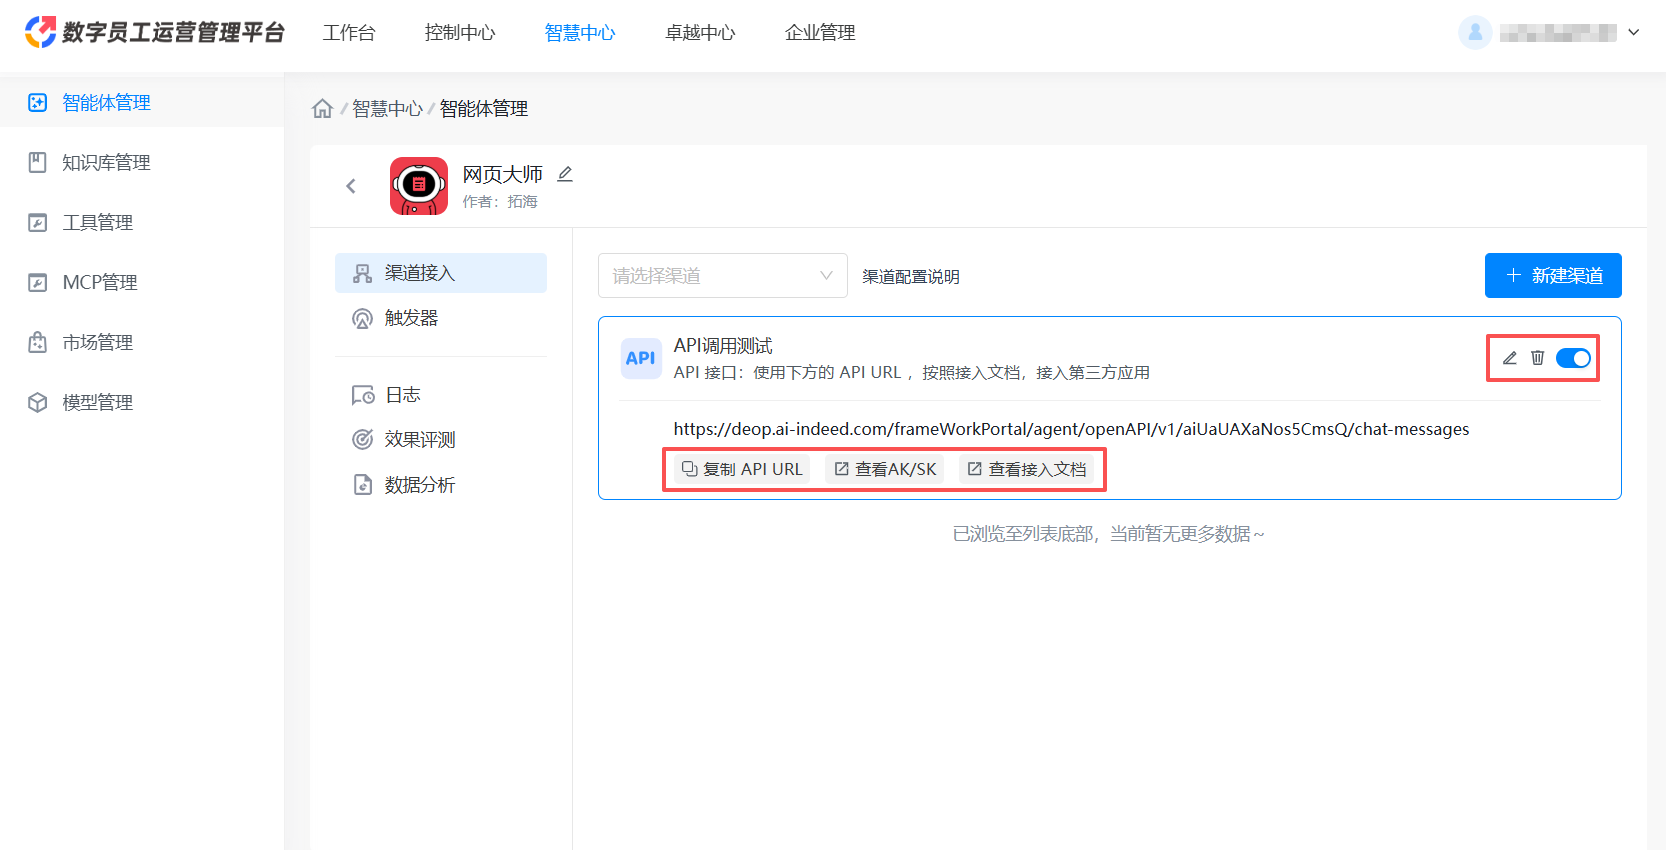1666x850 pixels.
Task: Click 渠道配置说明 help text
Action: [x=910, y=277]
